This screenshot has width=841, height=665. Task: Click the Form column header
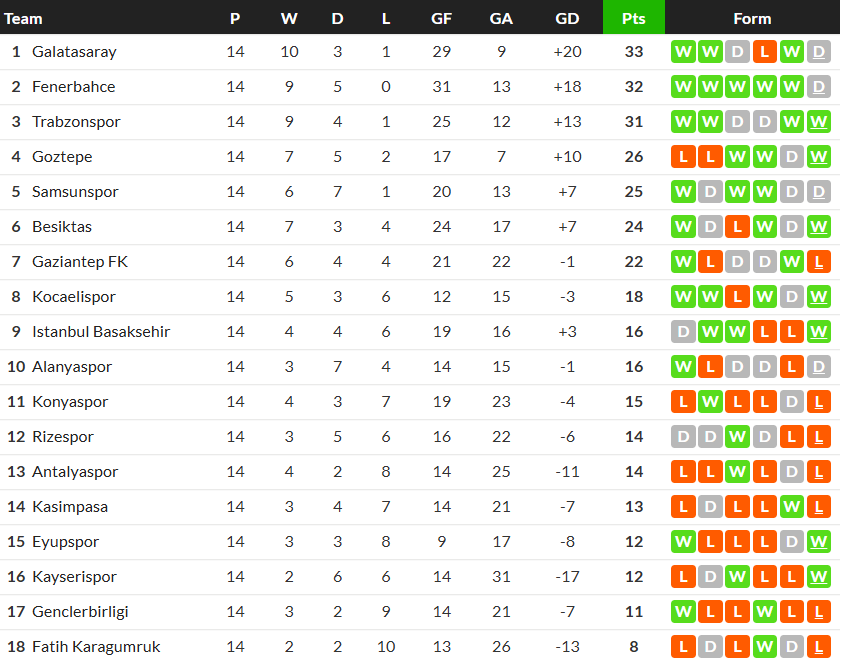(x=752, y=18)
